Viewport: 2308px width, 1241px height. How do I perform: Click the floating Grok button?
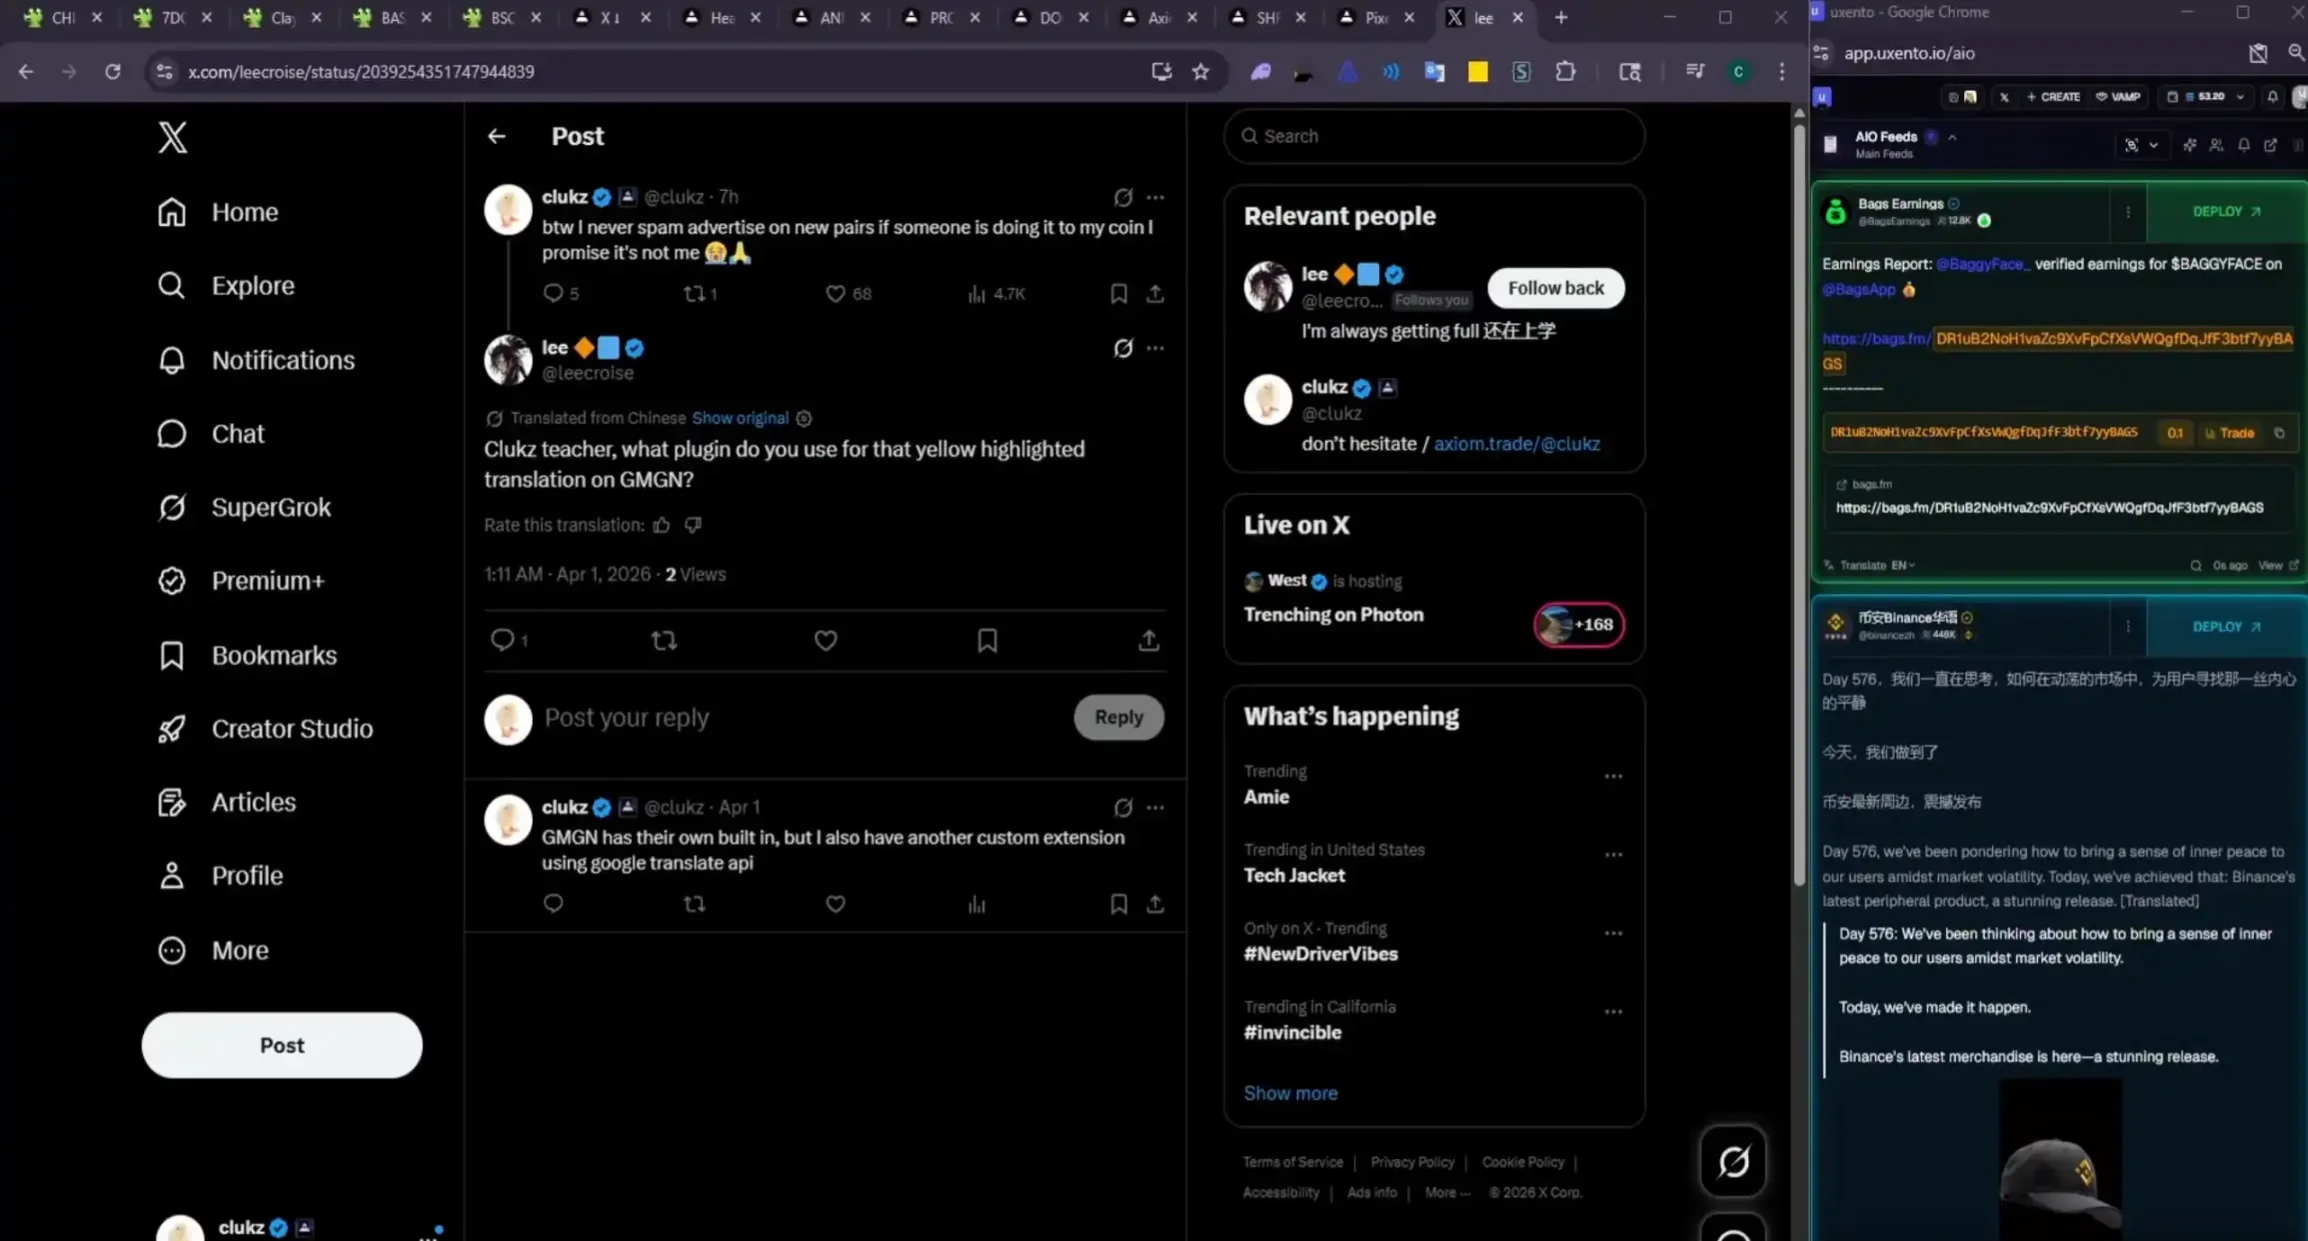click(1733, 1161)
